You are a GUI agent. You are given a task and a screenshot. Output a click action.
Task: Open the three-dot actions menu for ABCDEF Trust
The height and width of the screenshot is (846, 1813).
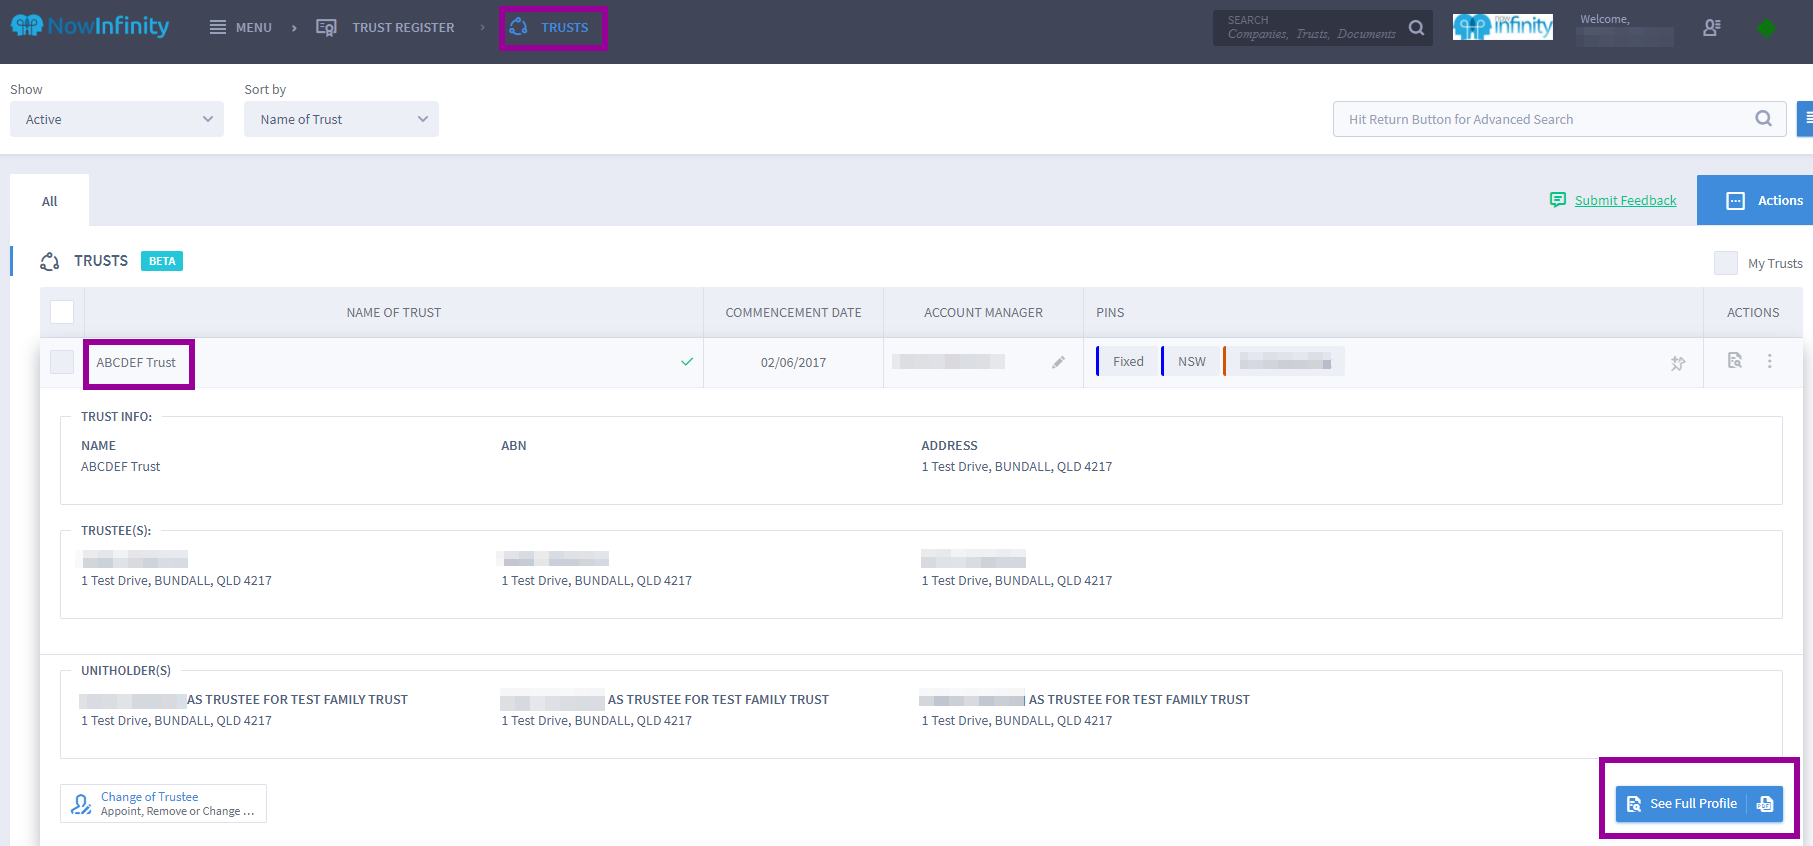pyautogui.click(x=1769, y=361)
